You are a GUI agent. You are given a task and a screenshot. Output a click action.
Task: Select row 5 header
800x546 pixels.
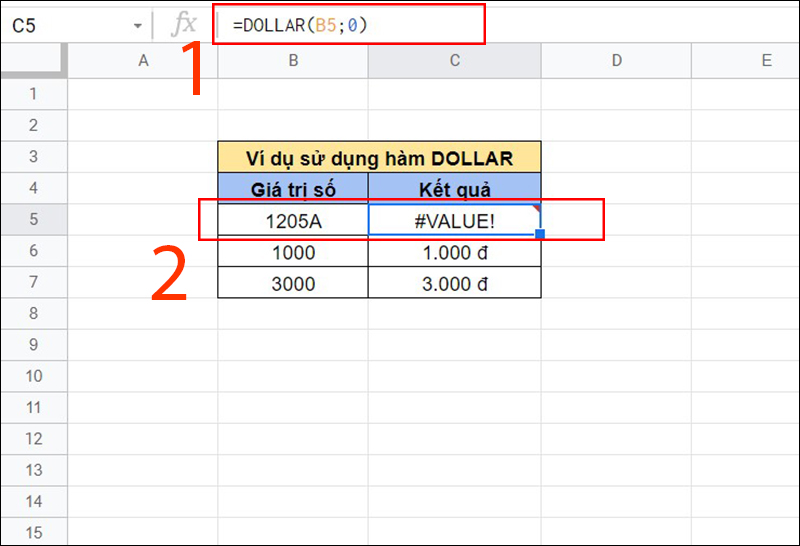34,219
